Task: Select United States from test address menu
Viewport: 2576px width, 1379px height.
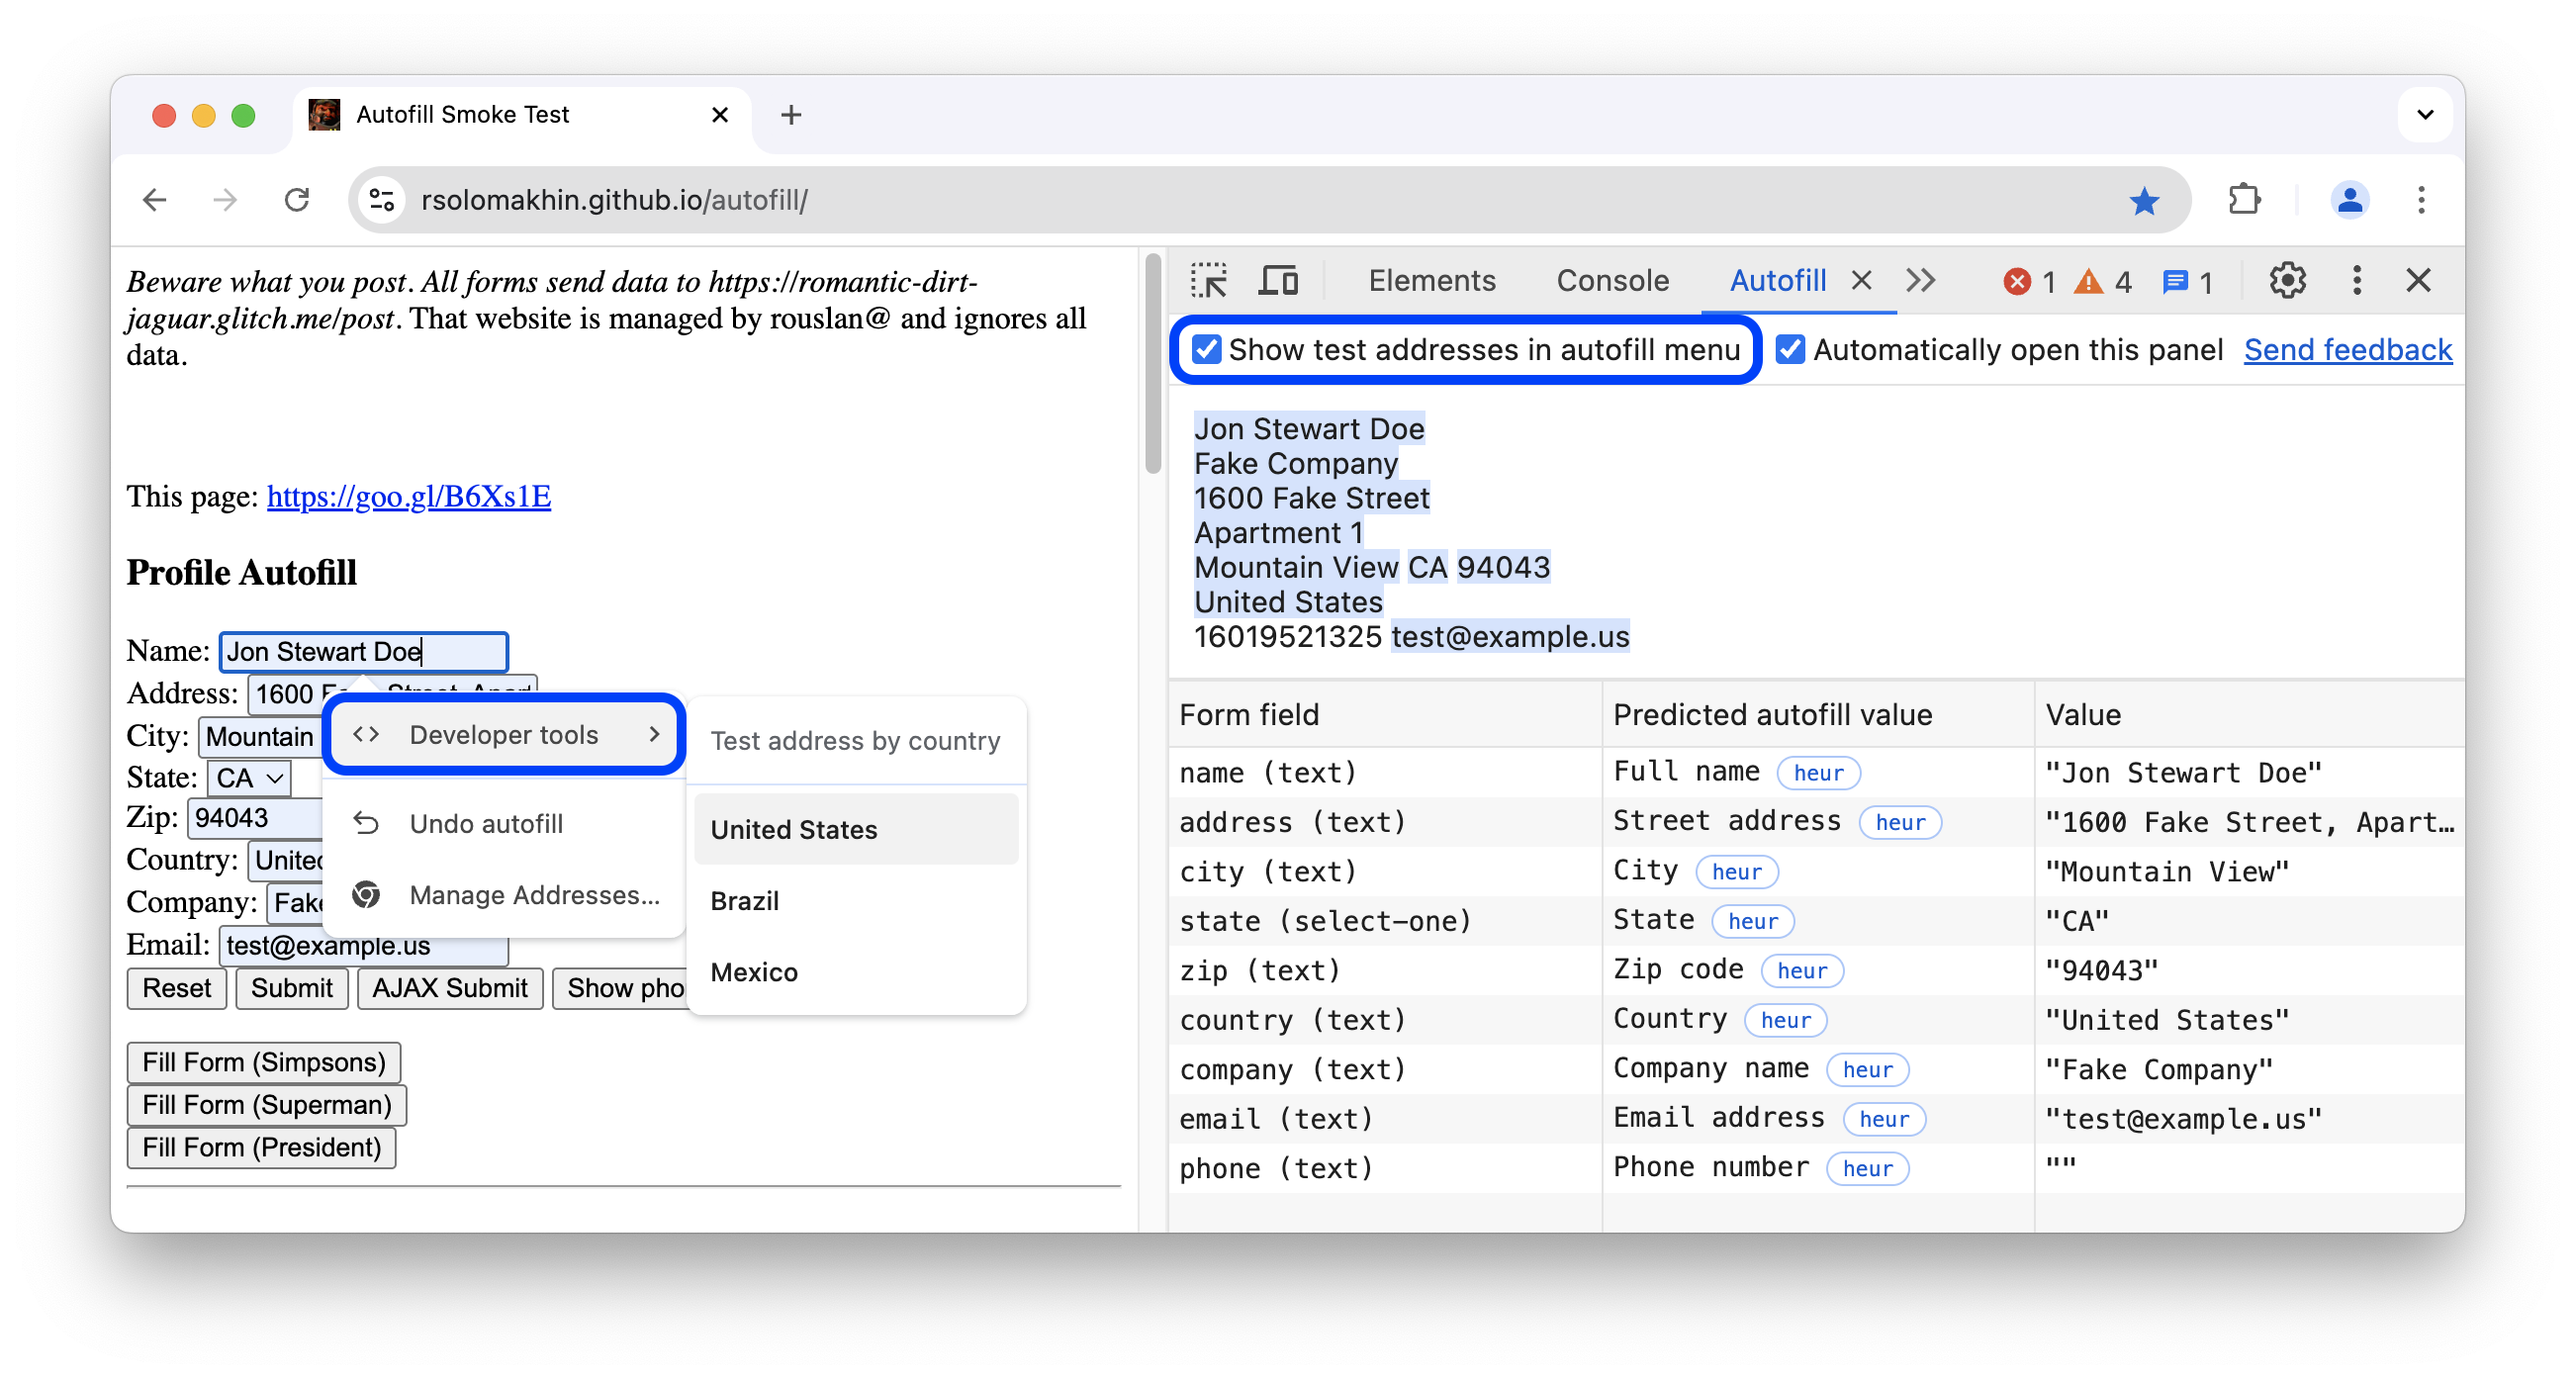Action: (792, 830)
